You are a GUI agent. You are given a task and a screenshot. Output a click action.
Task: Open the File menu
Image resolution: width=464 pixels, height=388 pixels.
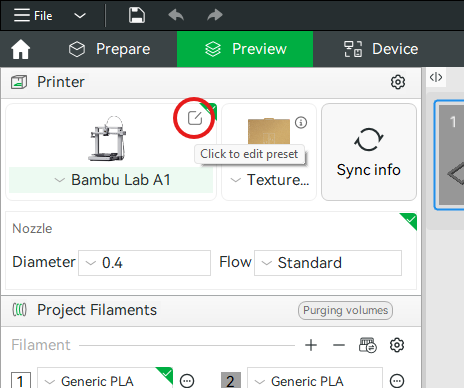point(33,15)
